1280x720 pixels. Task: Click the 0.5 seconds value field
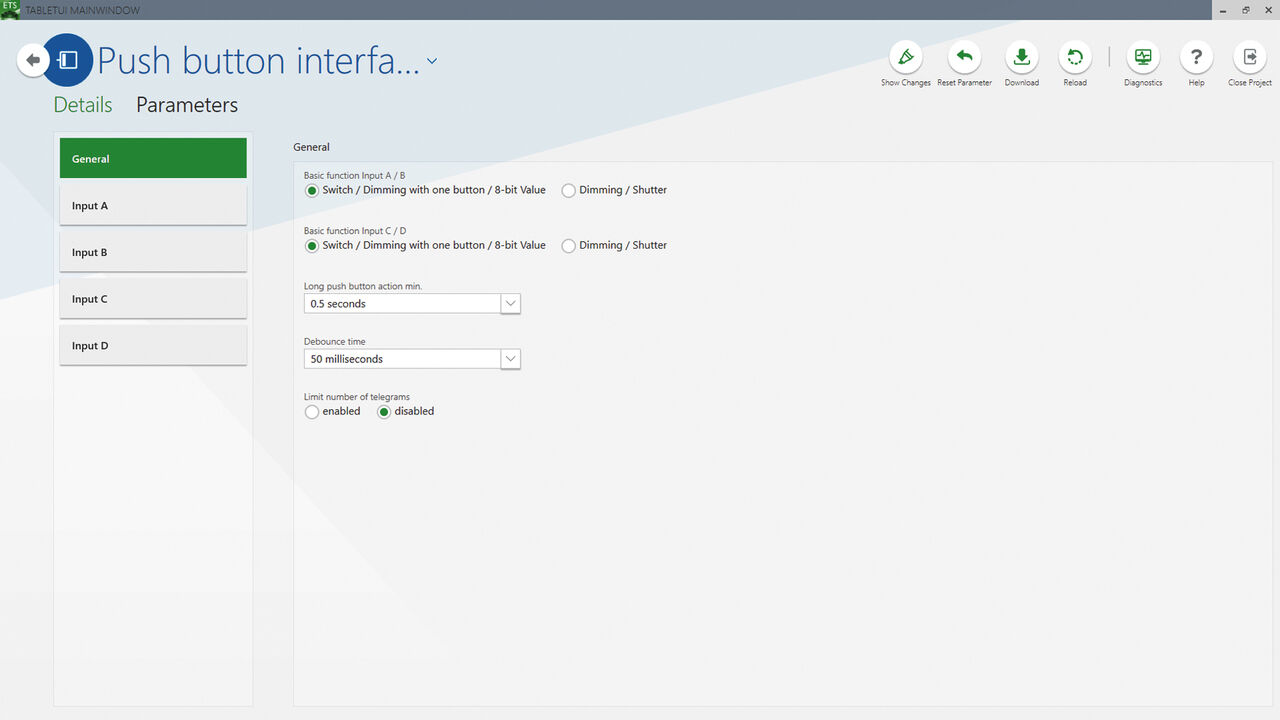tap(402, 303)
